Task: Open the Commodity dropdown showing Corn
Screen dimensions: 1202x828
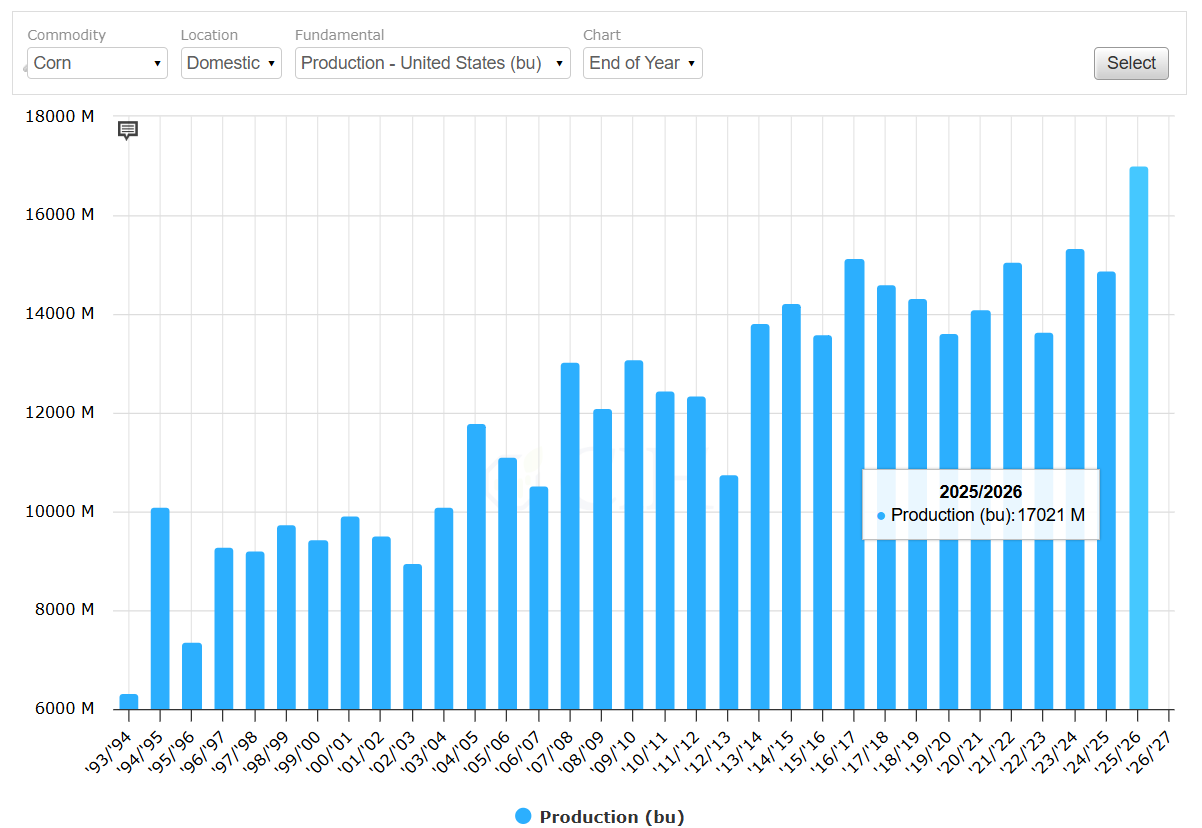Action: (97, 63)
